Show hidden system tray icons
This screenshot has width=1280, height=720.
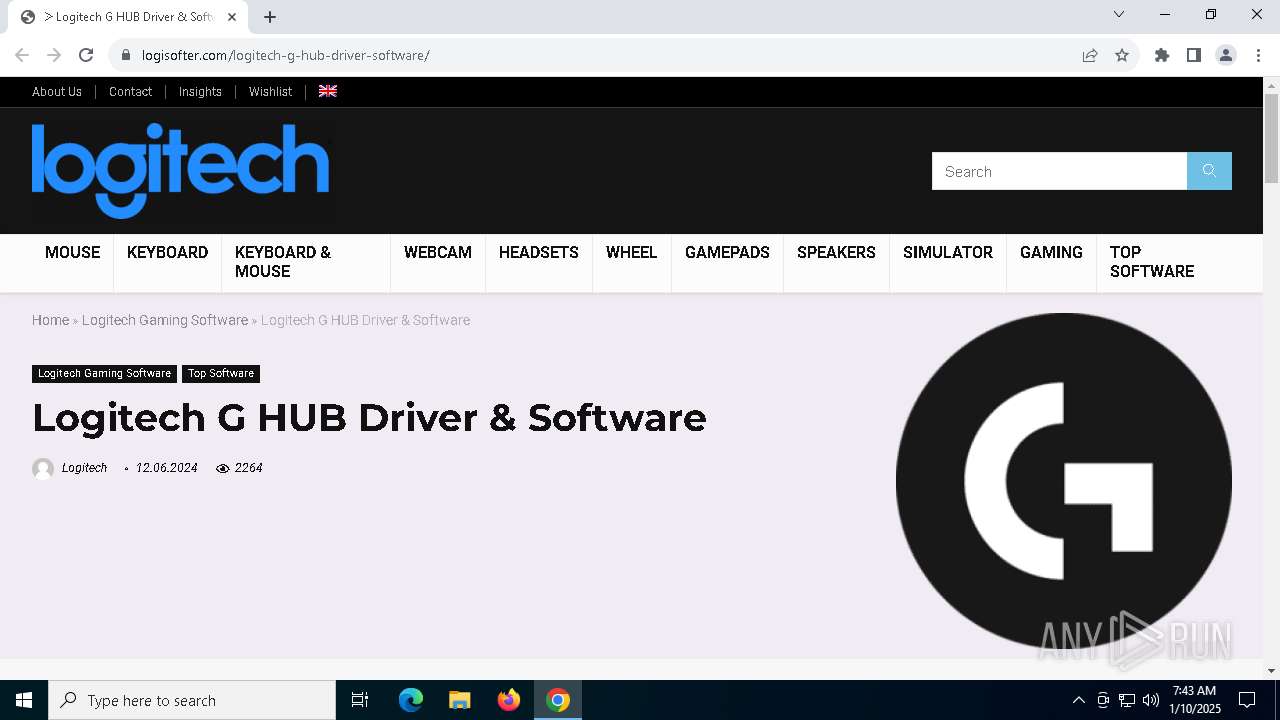pos(1078,700)
